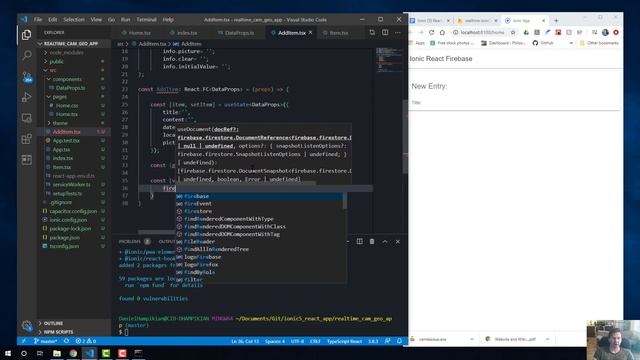
Task: Open the Edit menu
Action: coord(53,19)
